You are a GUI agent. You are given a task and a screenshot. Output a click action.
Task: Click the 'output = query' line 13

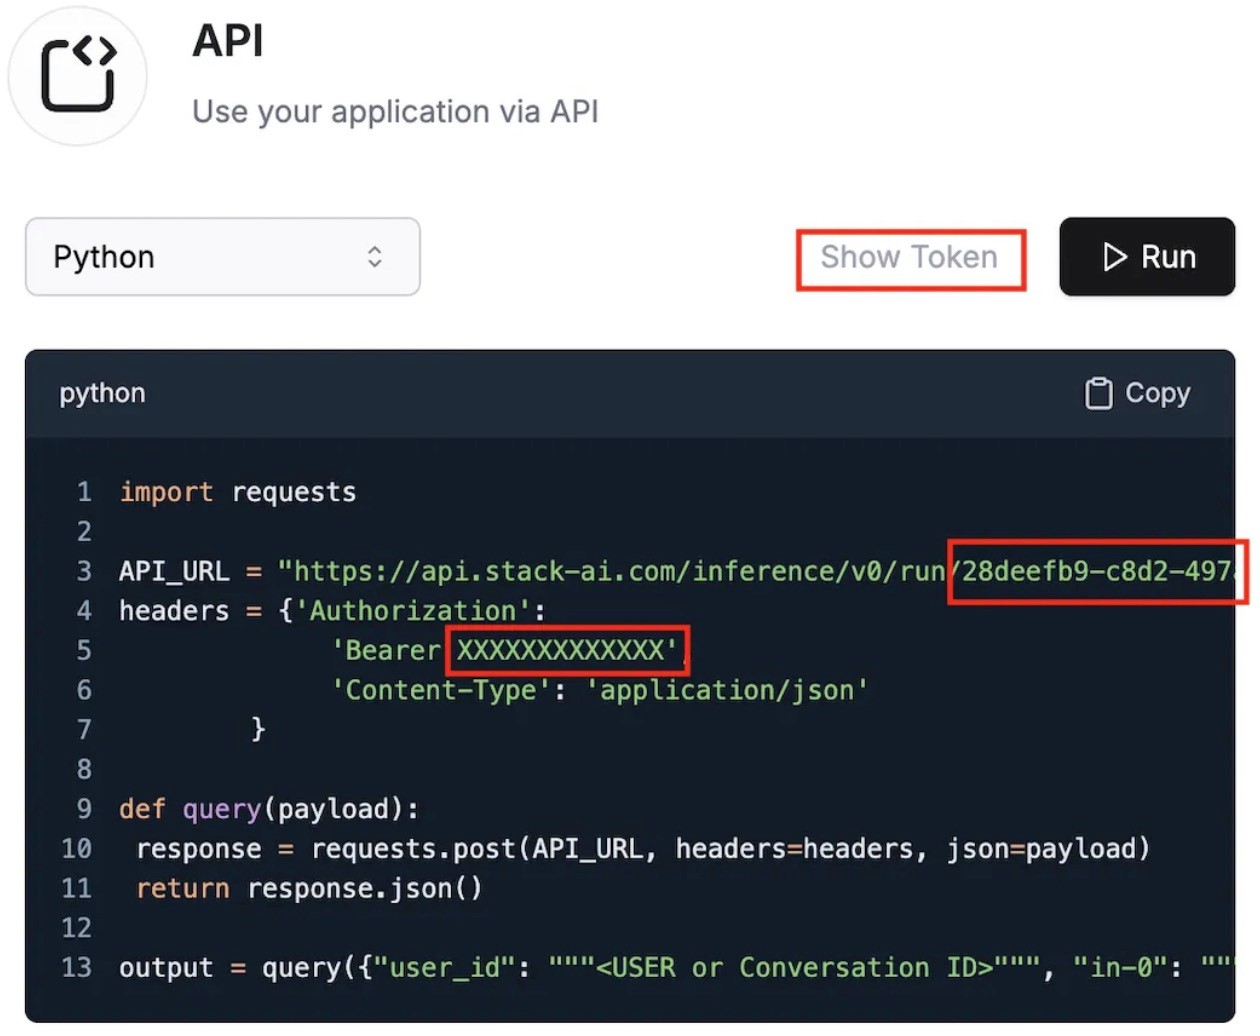point(677,968)
